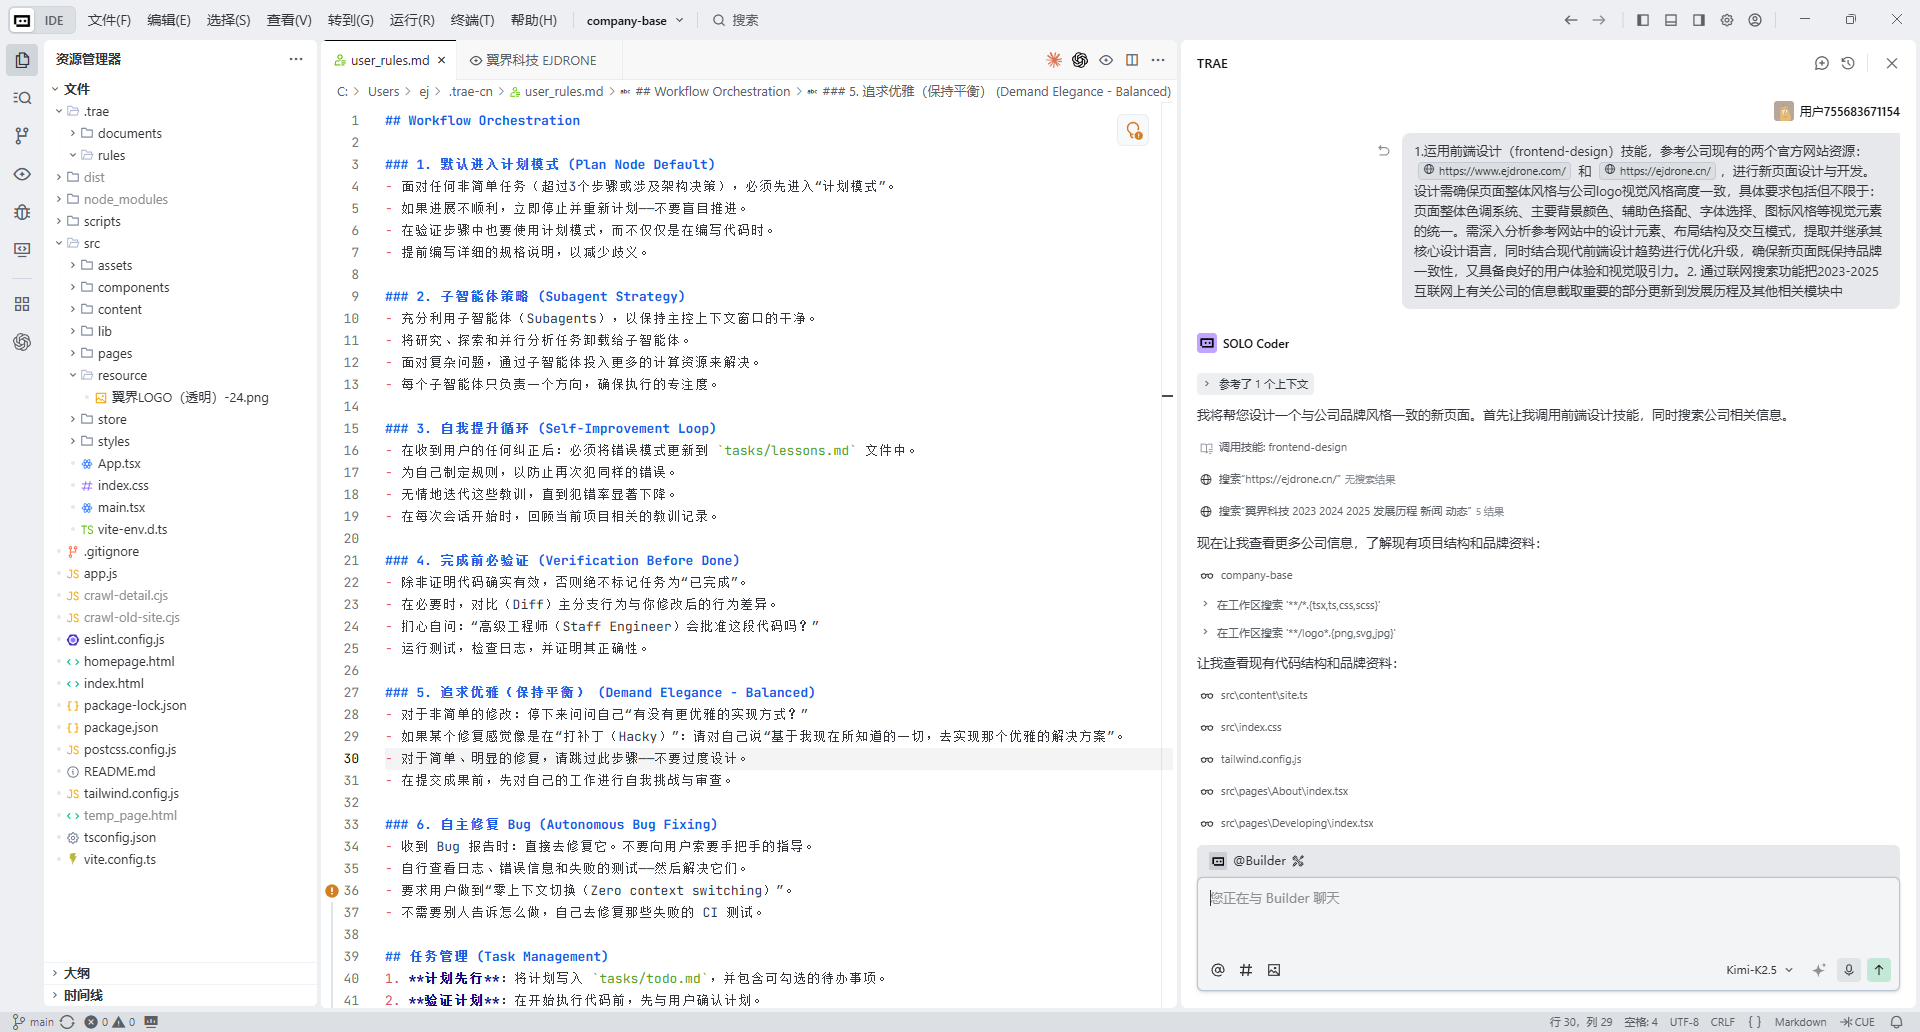Toggle markdown preview eye icon
The height and width of the screenshot is (1032, 1920).
tap(1106, 60)
